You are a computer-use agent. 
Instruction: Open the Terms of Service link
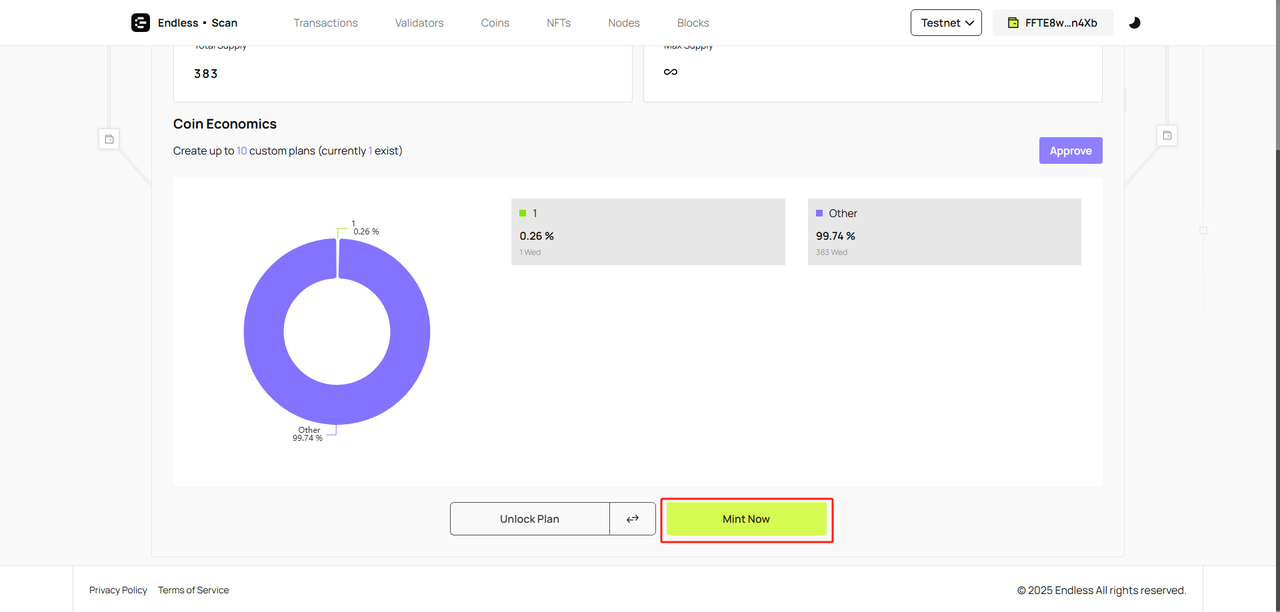[x=193, y=590]
